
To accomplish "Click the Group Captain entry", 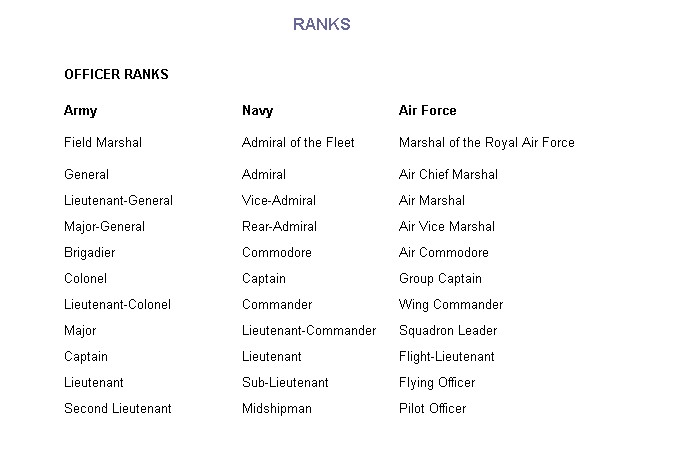I will [440, 279].
